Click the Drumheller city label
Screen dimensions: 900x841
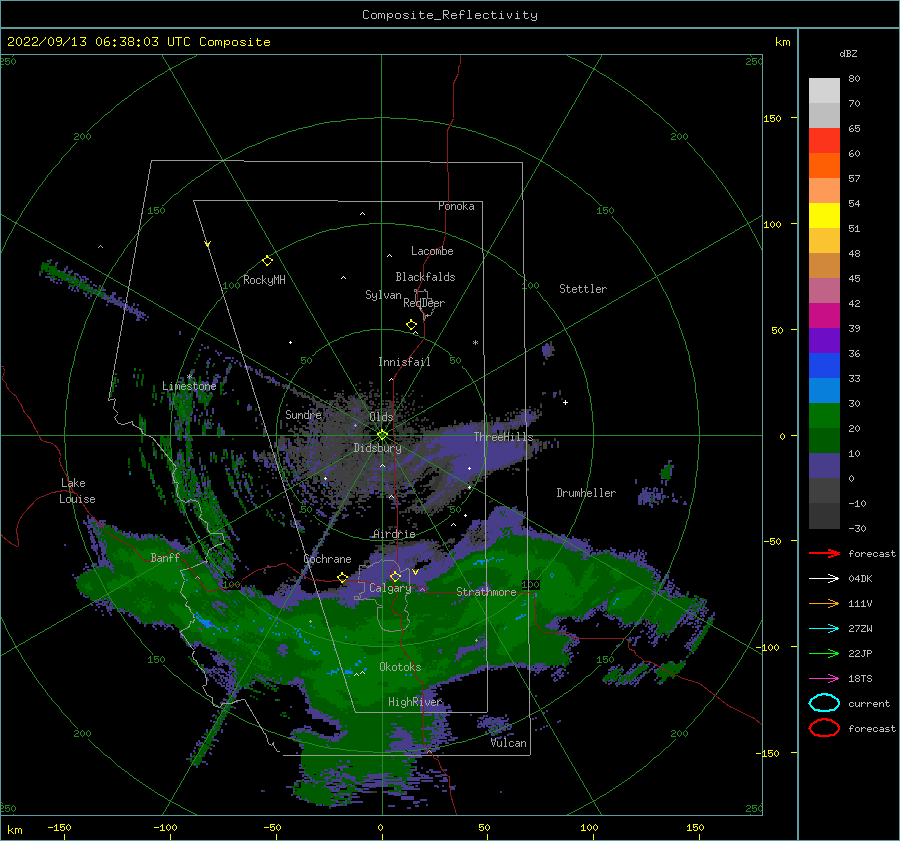coord(586,493)
